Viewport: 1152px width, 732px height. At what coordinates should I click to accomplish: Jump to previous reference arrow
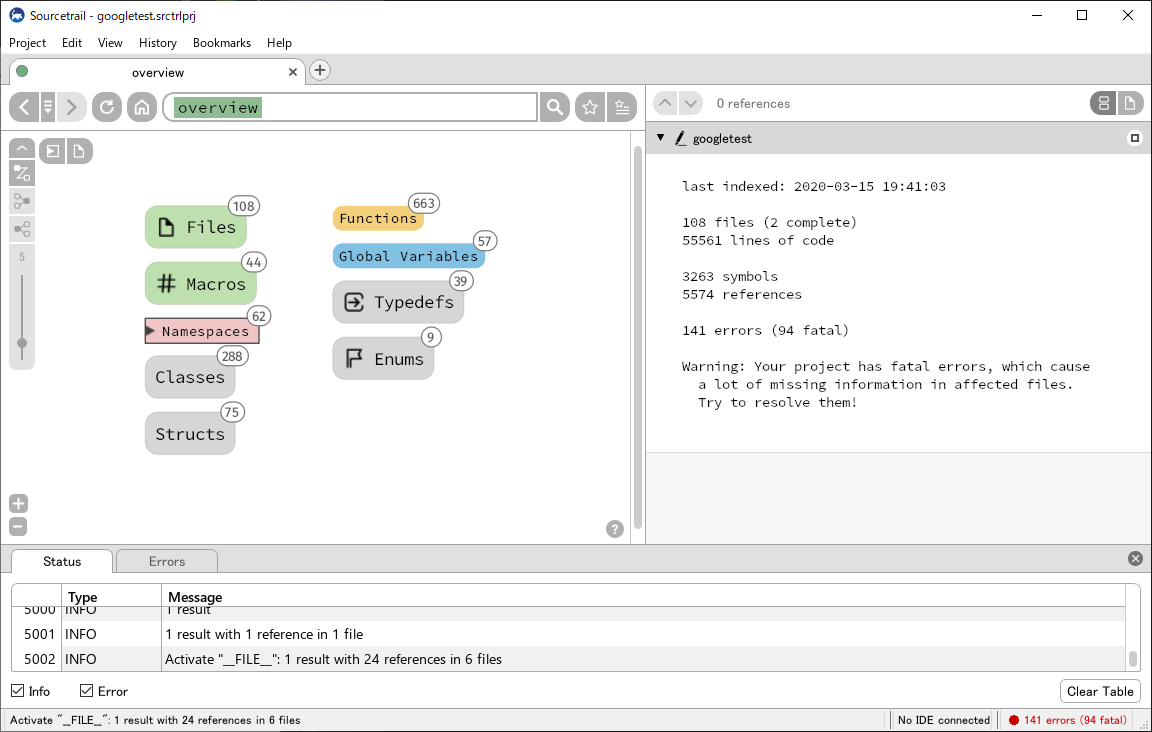click(665, 103)
